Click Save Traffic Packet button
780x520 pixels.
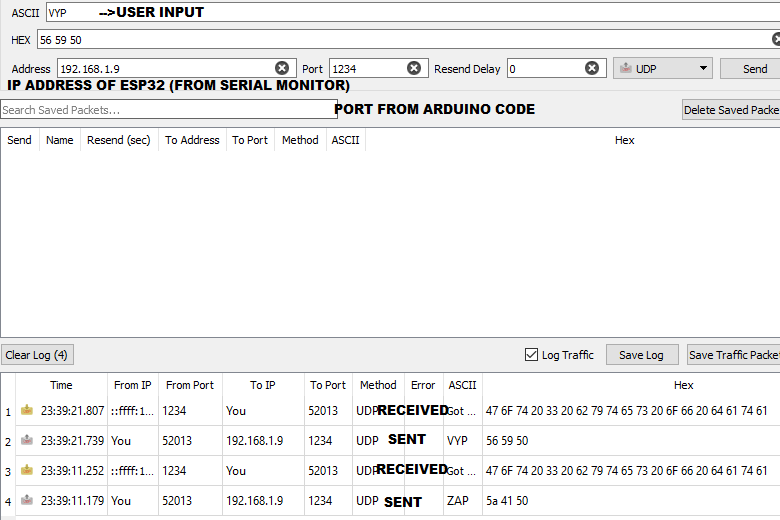(733, 355)
